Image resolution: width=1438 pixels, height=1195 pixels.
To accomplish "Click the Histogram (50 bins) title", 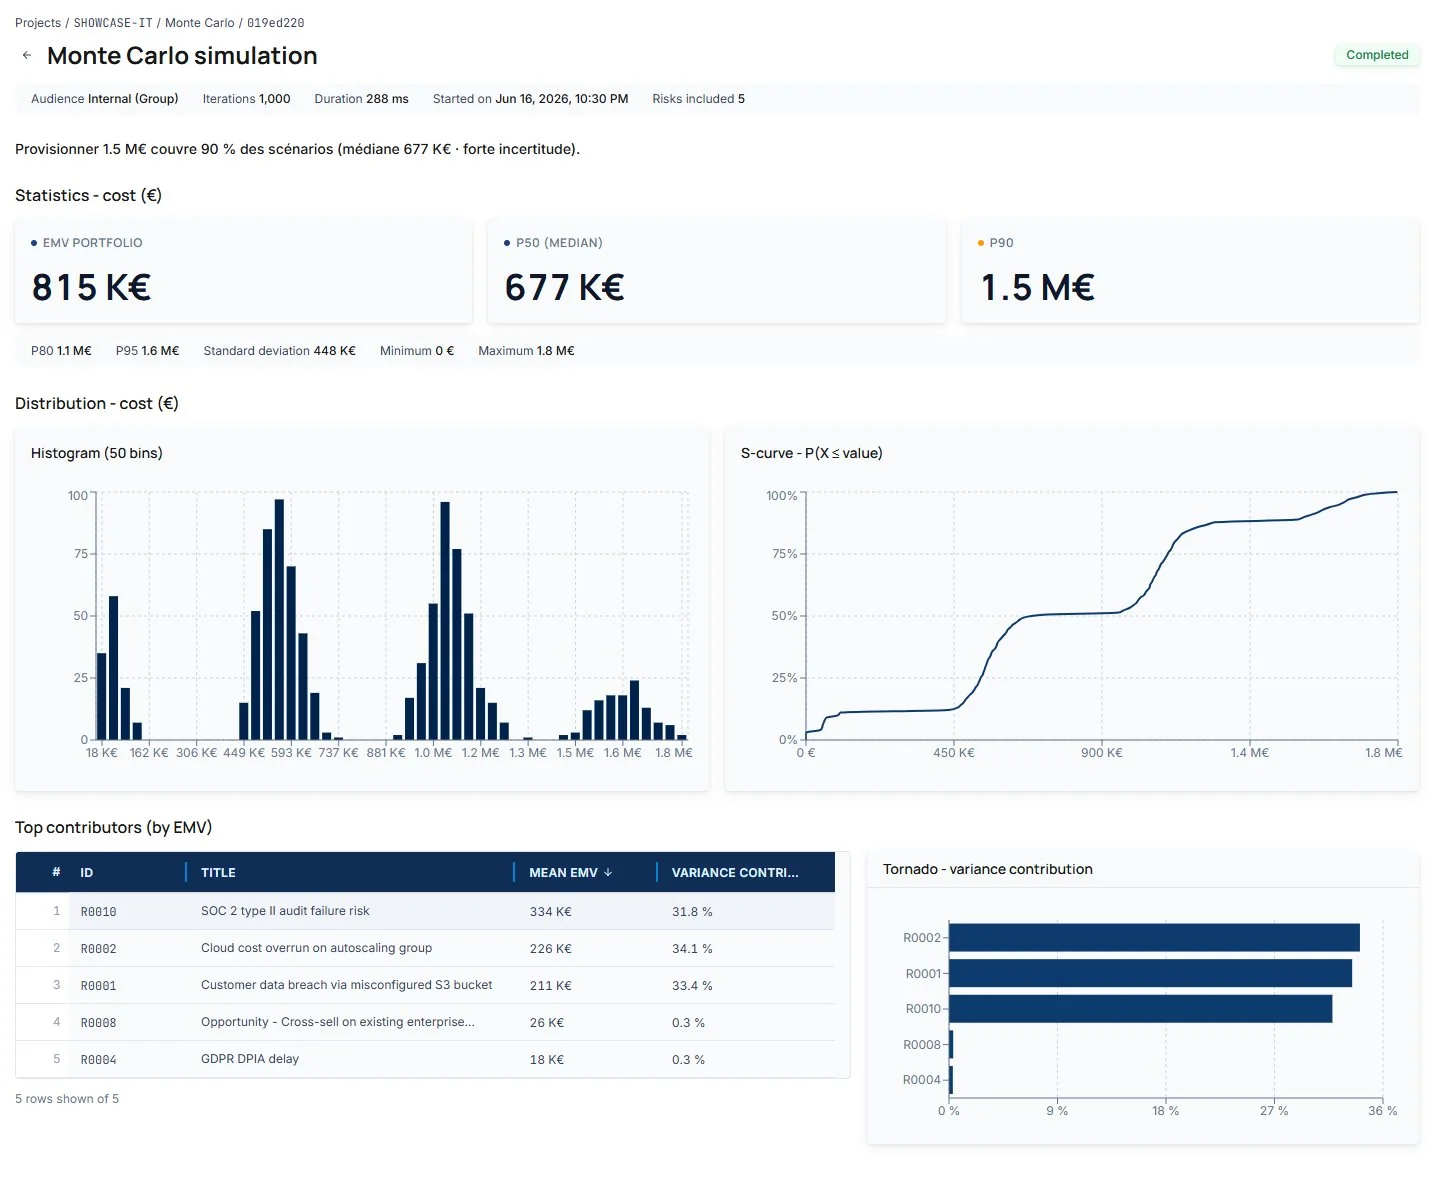I will coord(97,453).
